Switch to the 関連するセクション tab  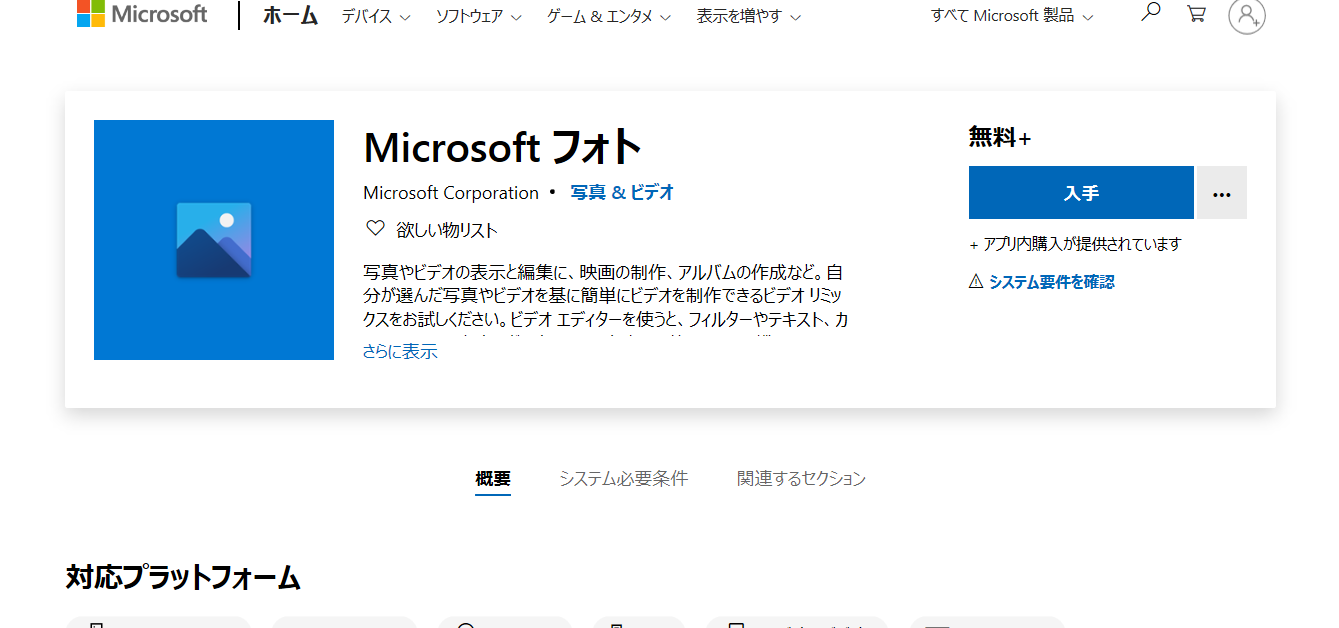[801, 479]
